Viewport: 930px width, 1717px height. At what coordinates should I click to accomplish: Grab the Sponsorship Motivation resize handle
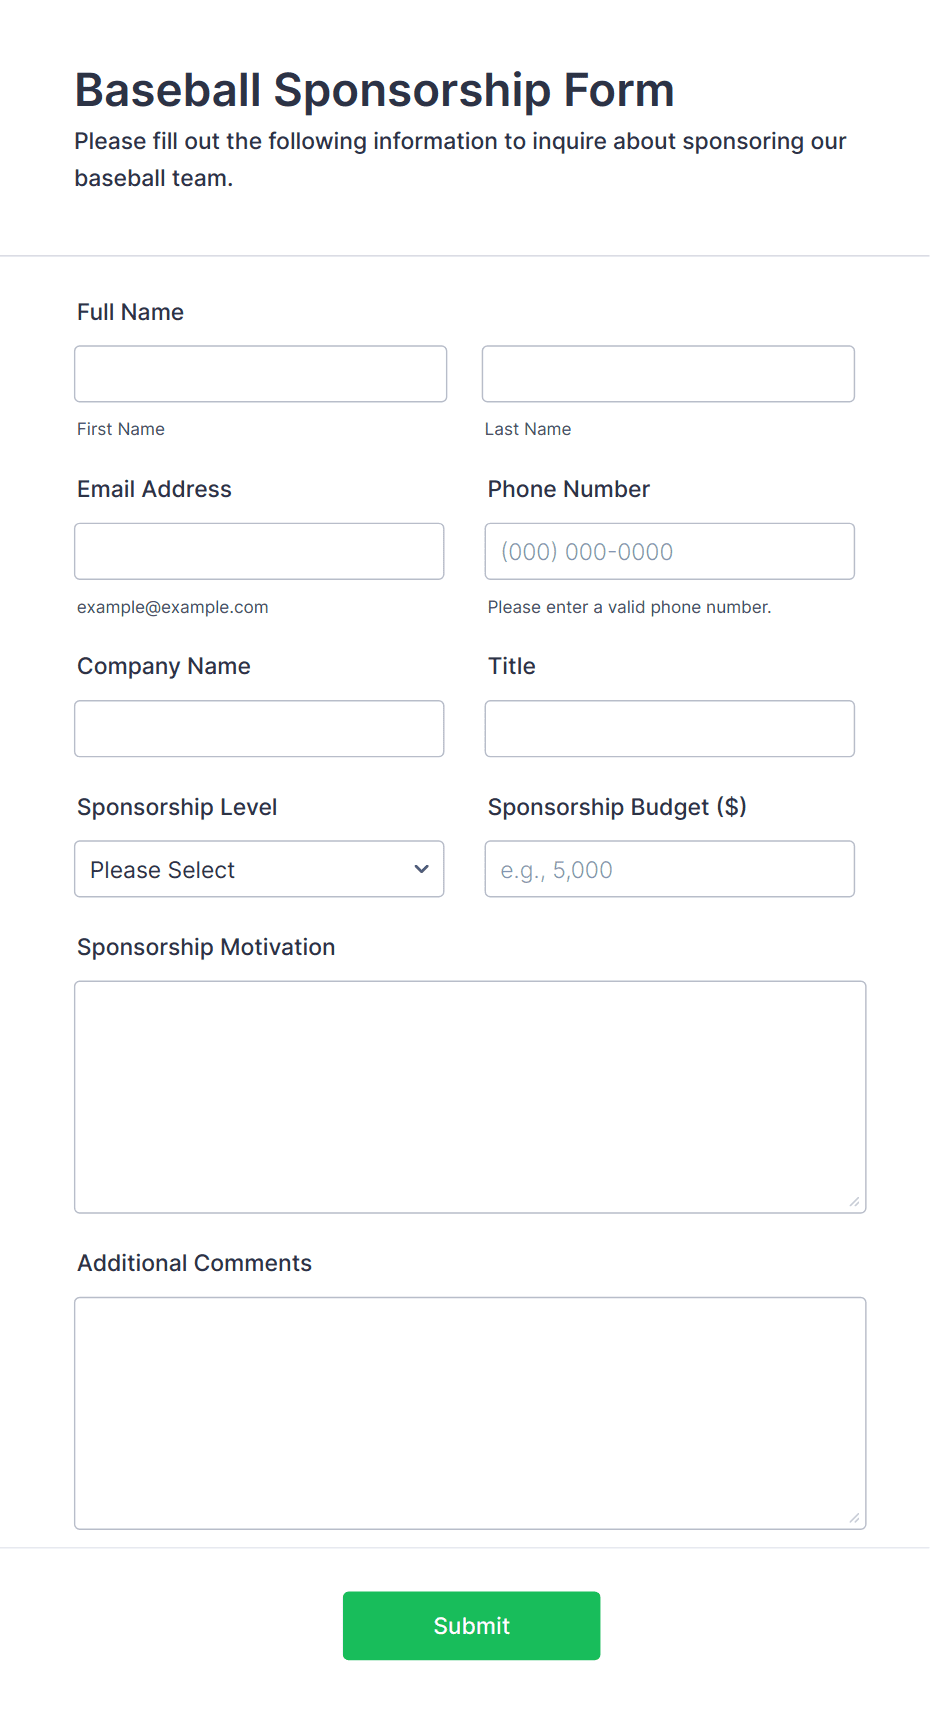[x=854, y=1201]
